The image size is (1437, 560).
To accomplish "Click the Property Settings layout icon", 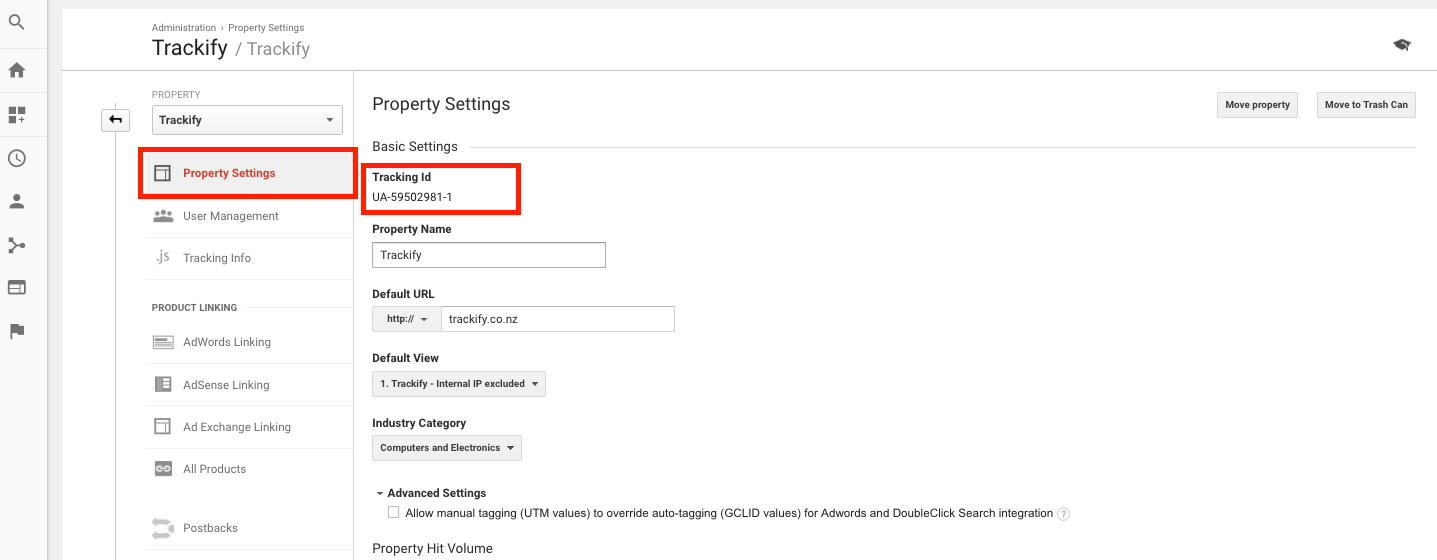I will pos(162,173).
